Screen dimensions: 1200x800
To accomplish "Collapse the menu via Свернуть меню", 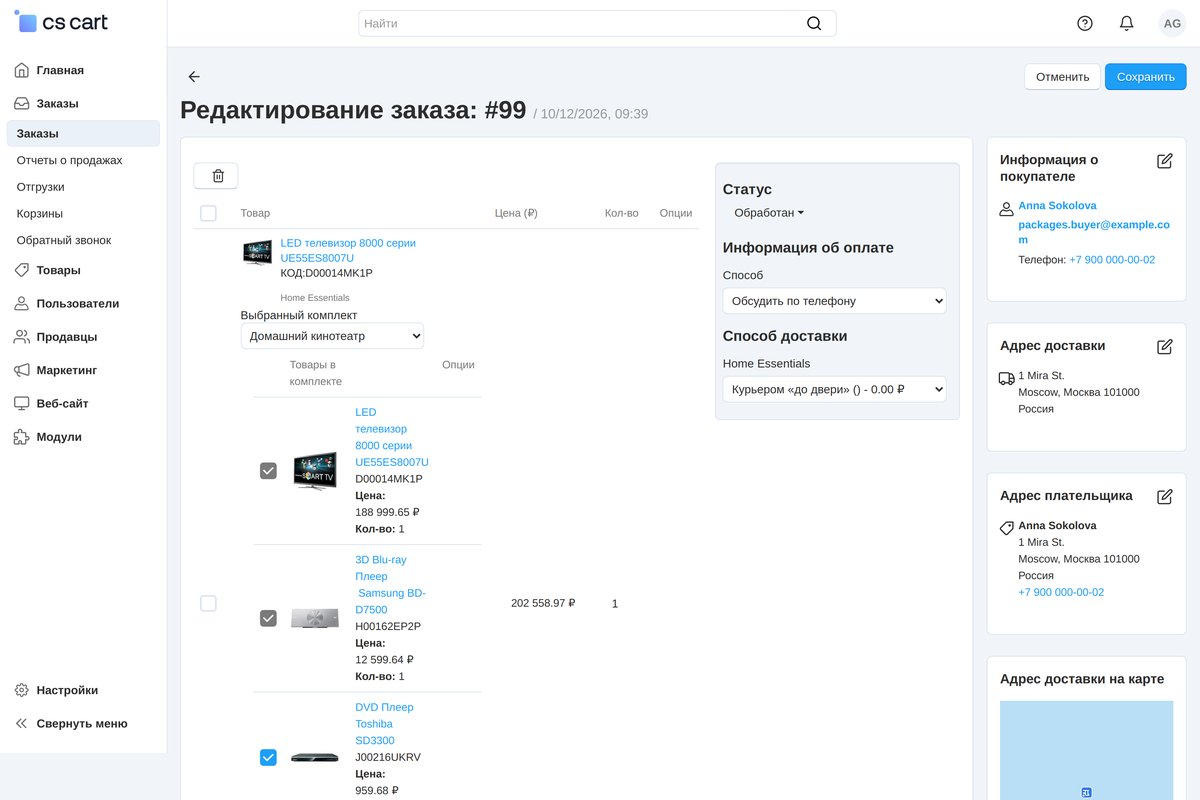I will (x=82, y=724).
